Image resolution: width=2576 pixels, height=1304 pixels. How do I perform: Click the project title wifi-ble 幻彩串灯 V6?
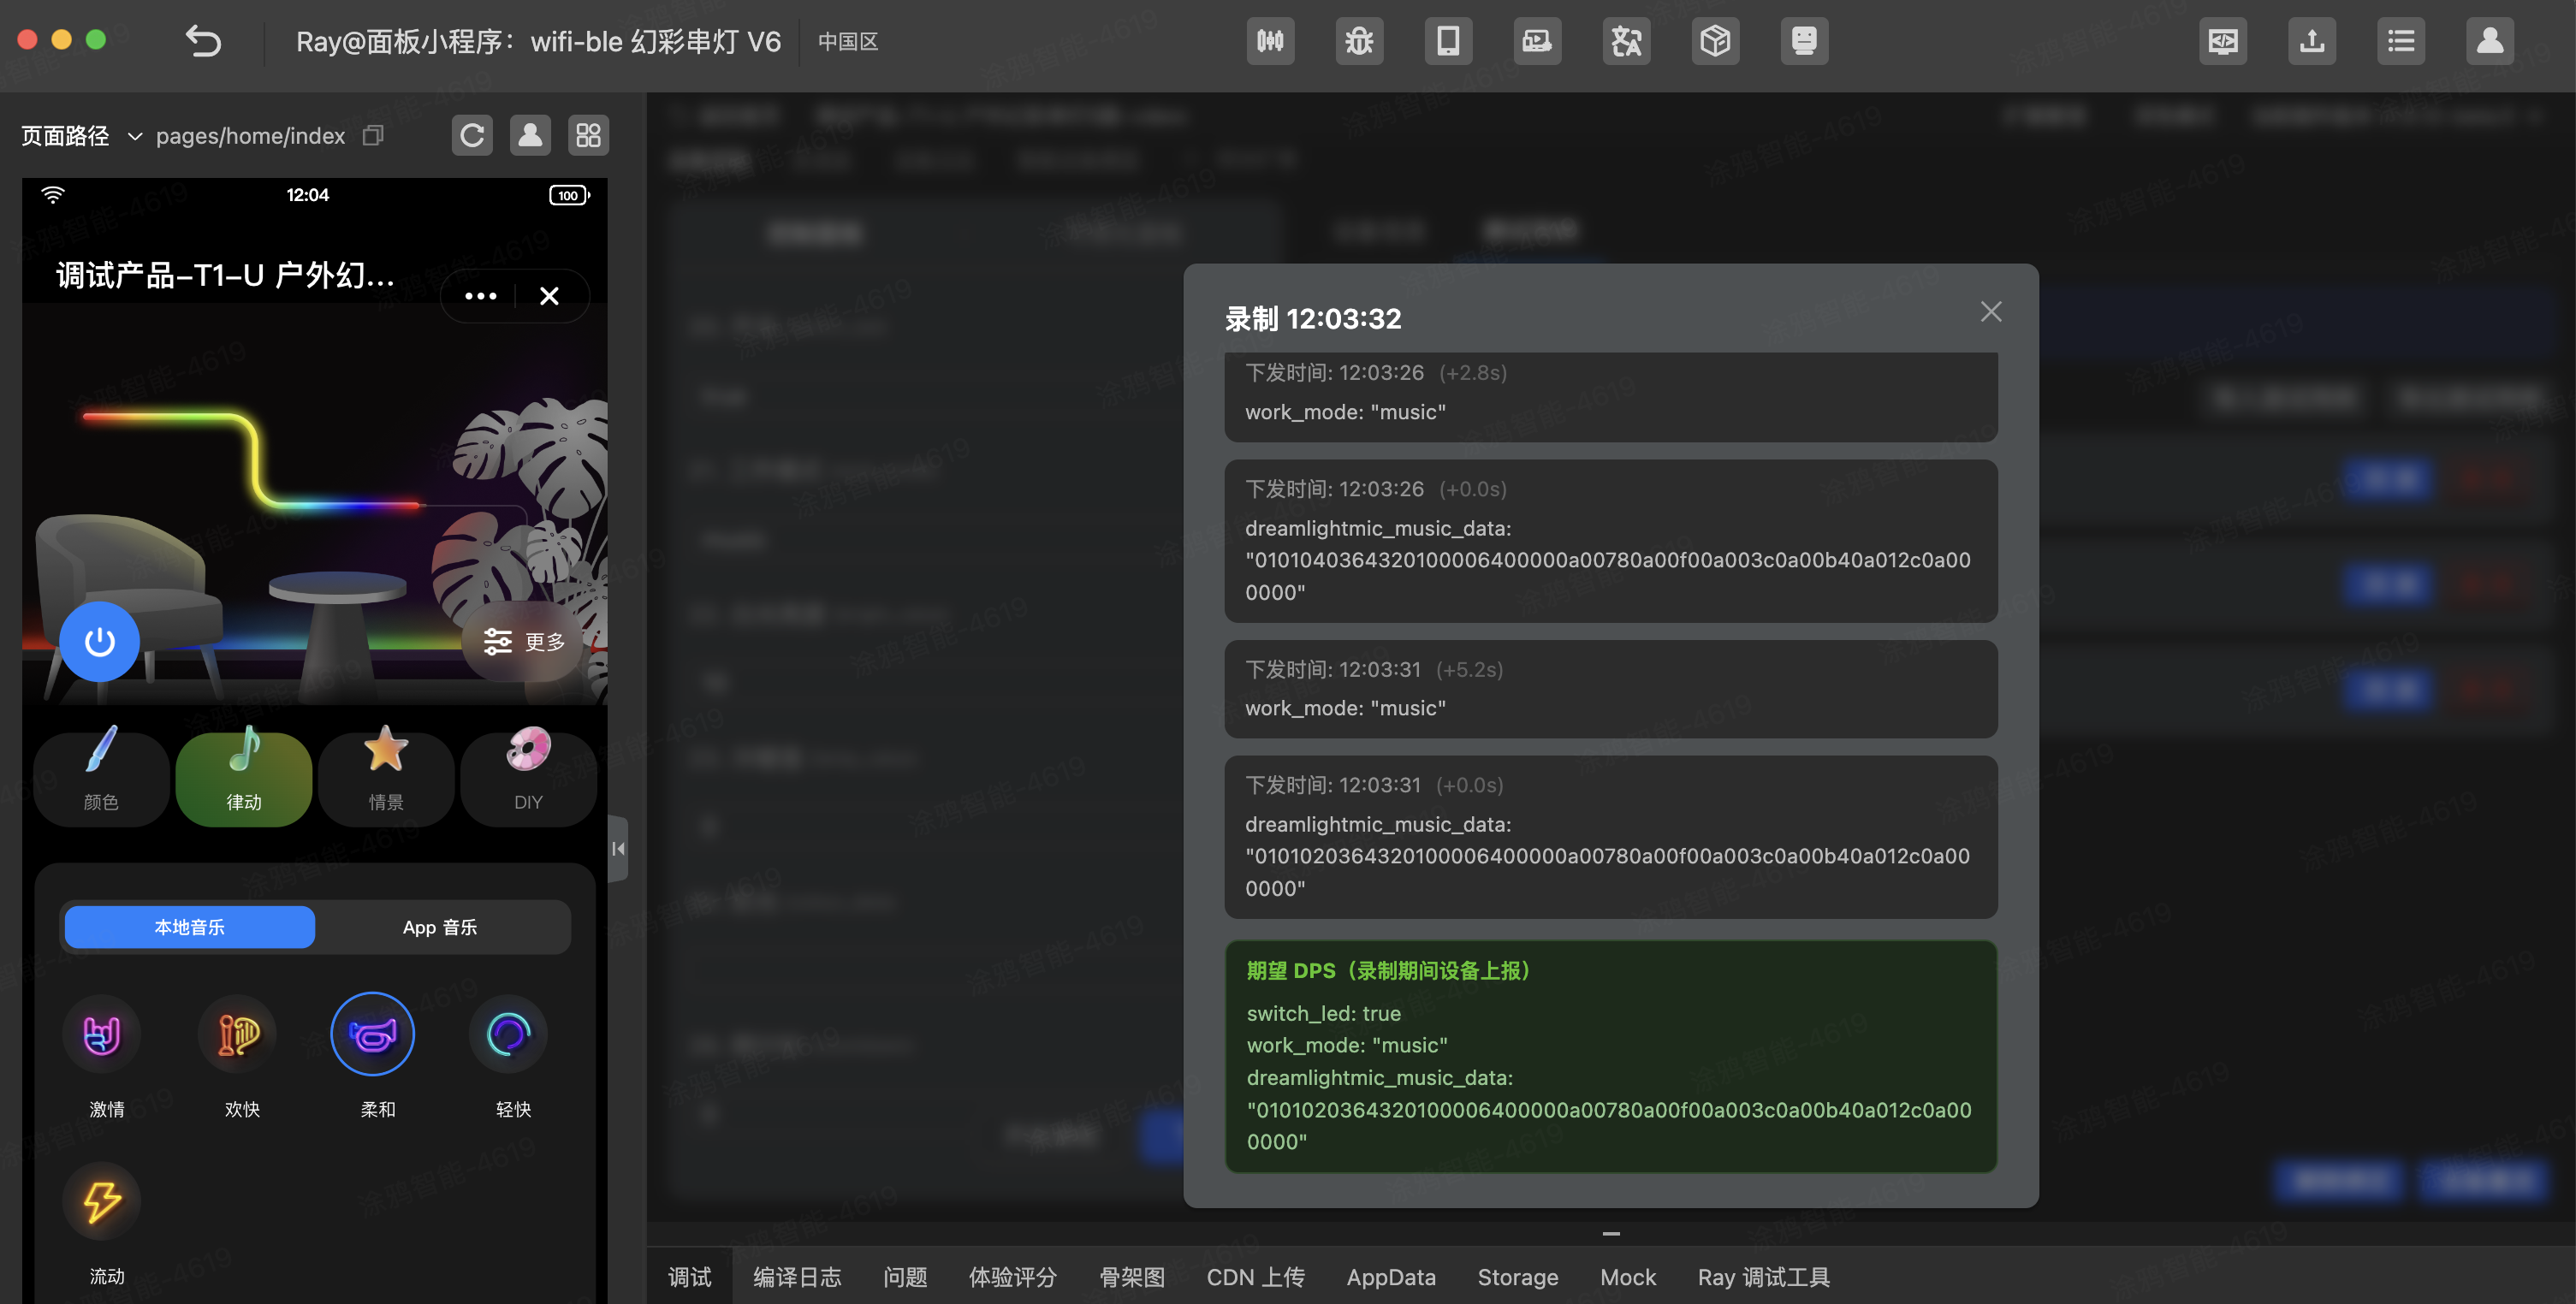(x=655, y=41)
